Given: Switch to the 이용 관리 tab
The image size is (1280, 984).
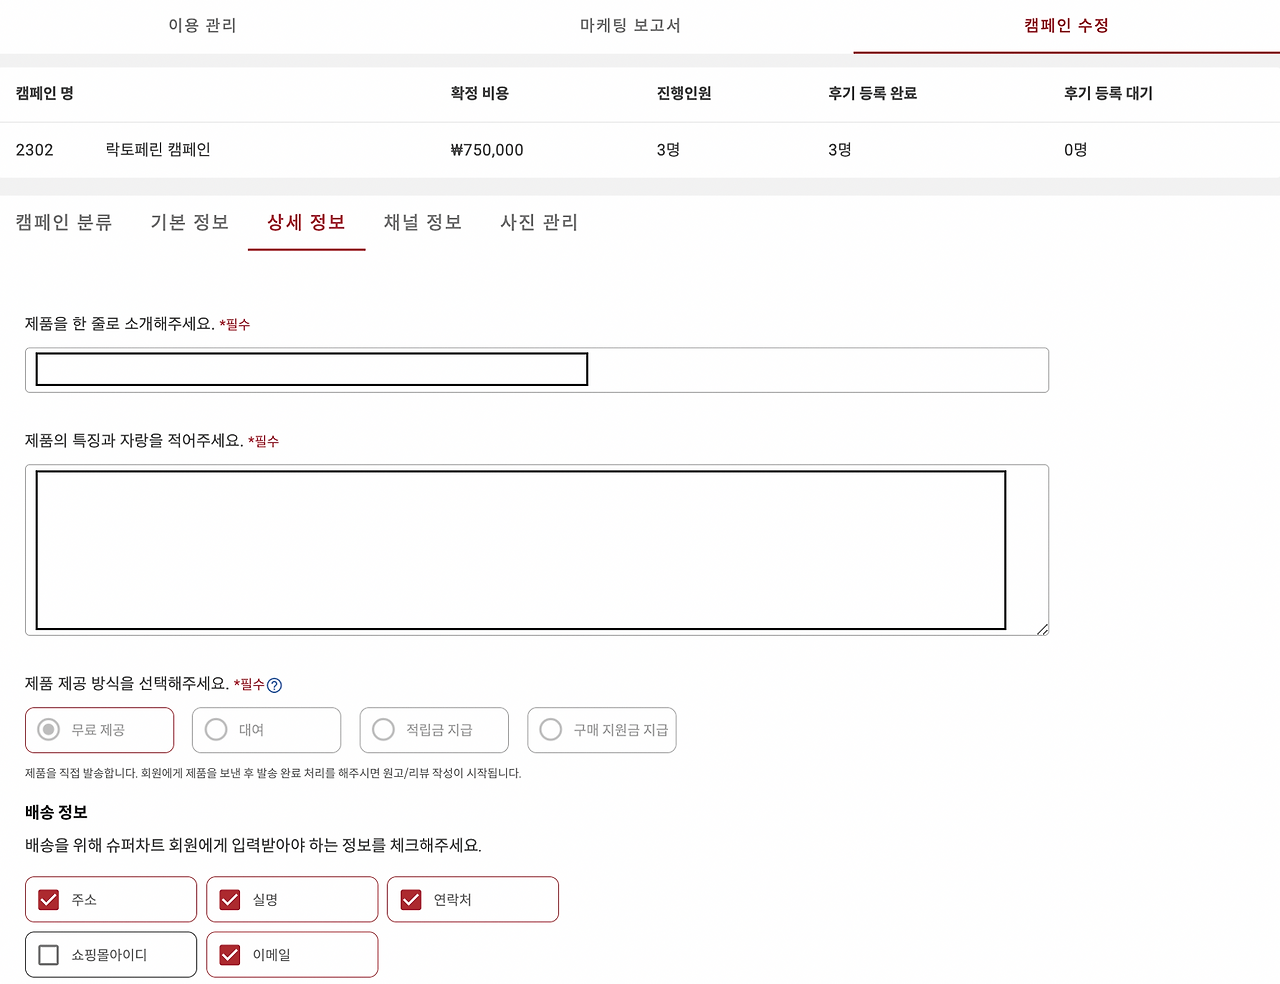Looking at the screenshot, I should (x=200, y=26).
